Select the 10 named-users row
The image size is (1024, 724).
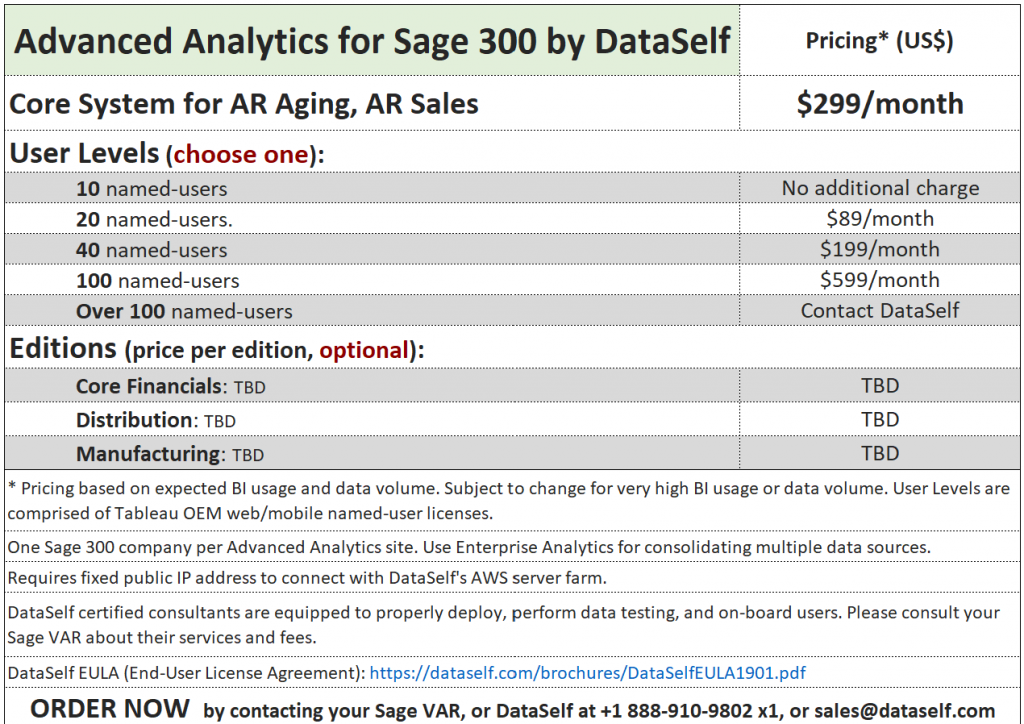tap(152, 188)
